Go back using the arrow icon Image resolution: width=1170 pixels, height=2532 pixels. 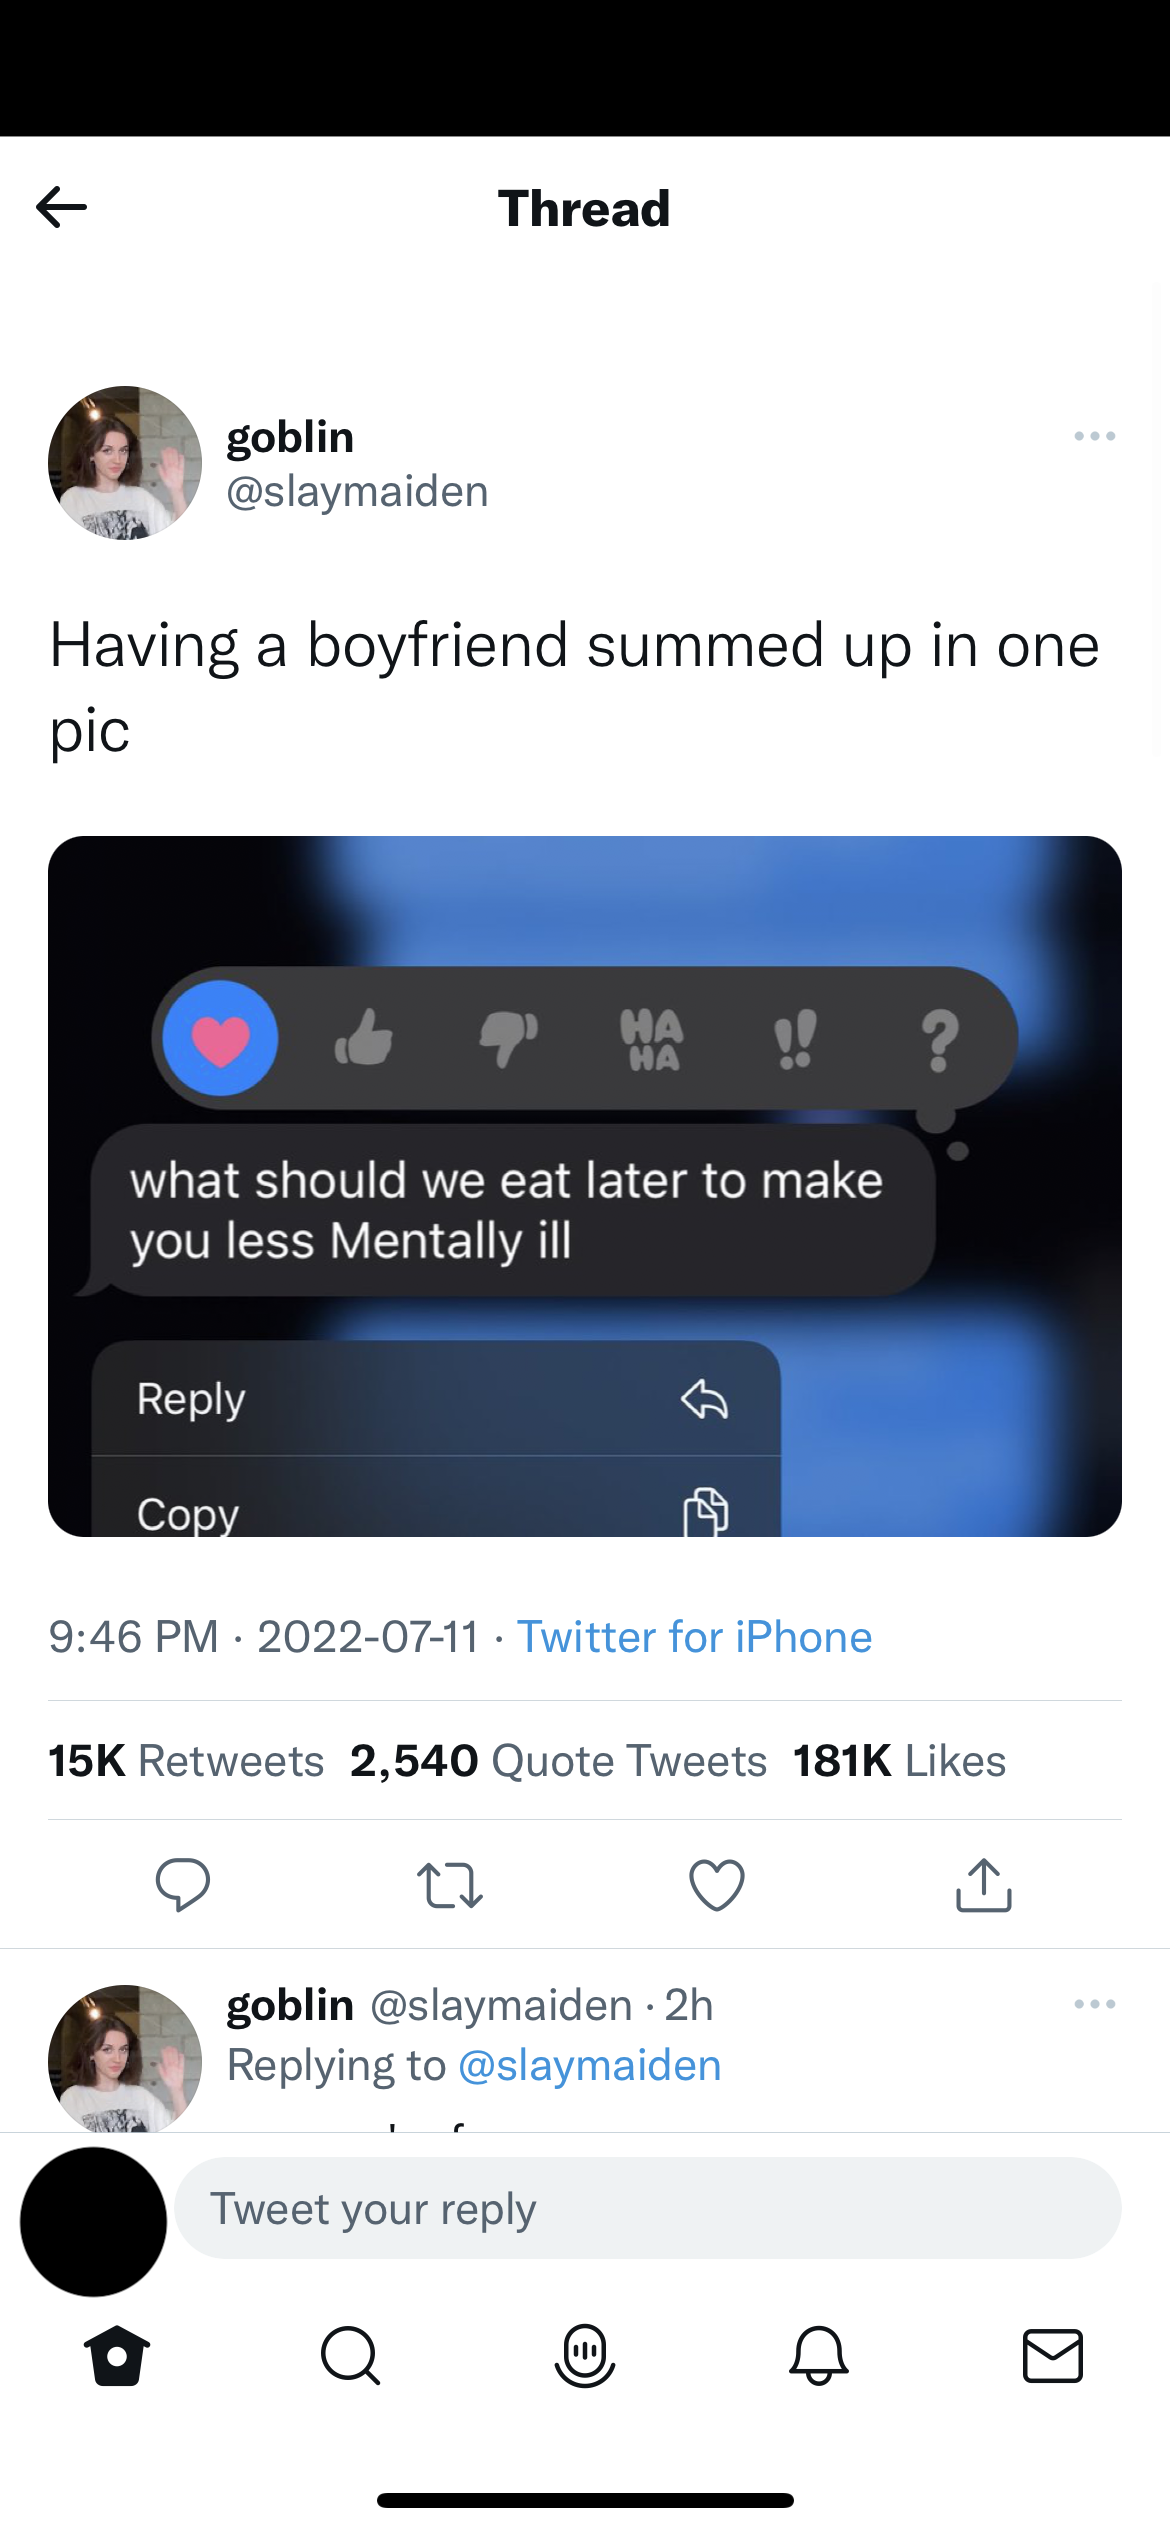point(62,208)
